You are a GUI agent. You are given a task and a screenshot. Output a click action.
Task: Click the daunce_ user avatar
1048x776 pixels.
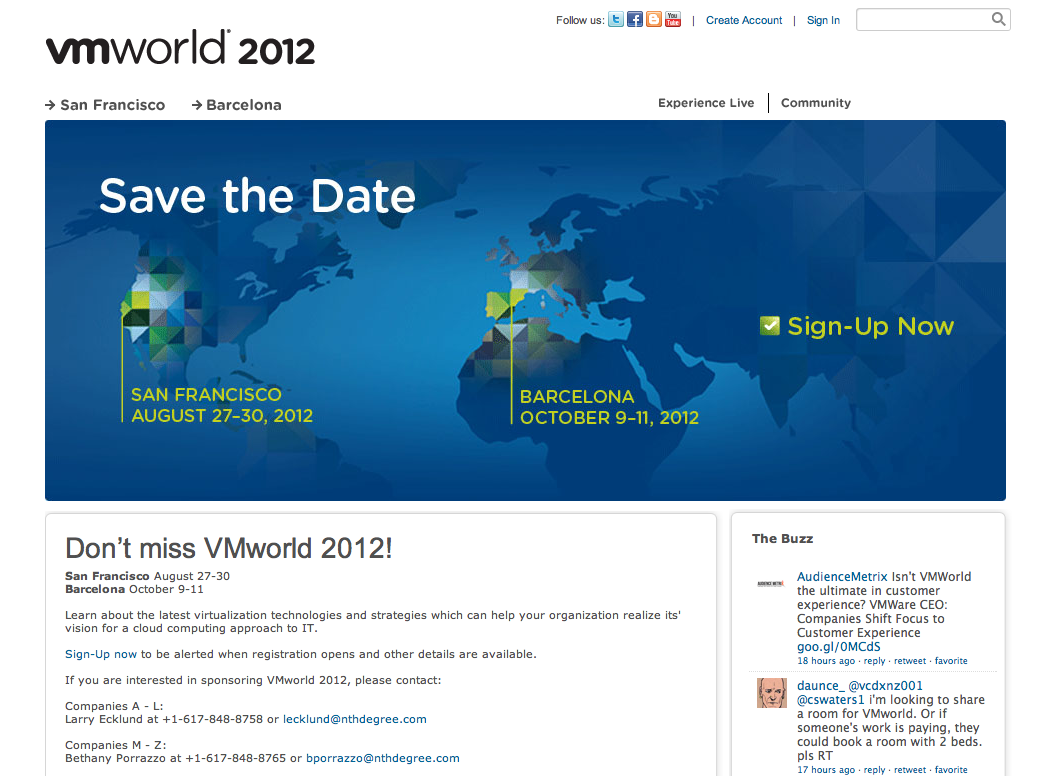(x=771, y=693)
